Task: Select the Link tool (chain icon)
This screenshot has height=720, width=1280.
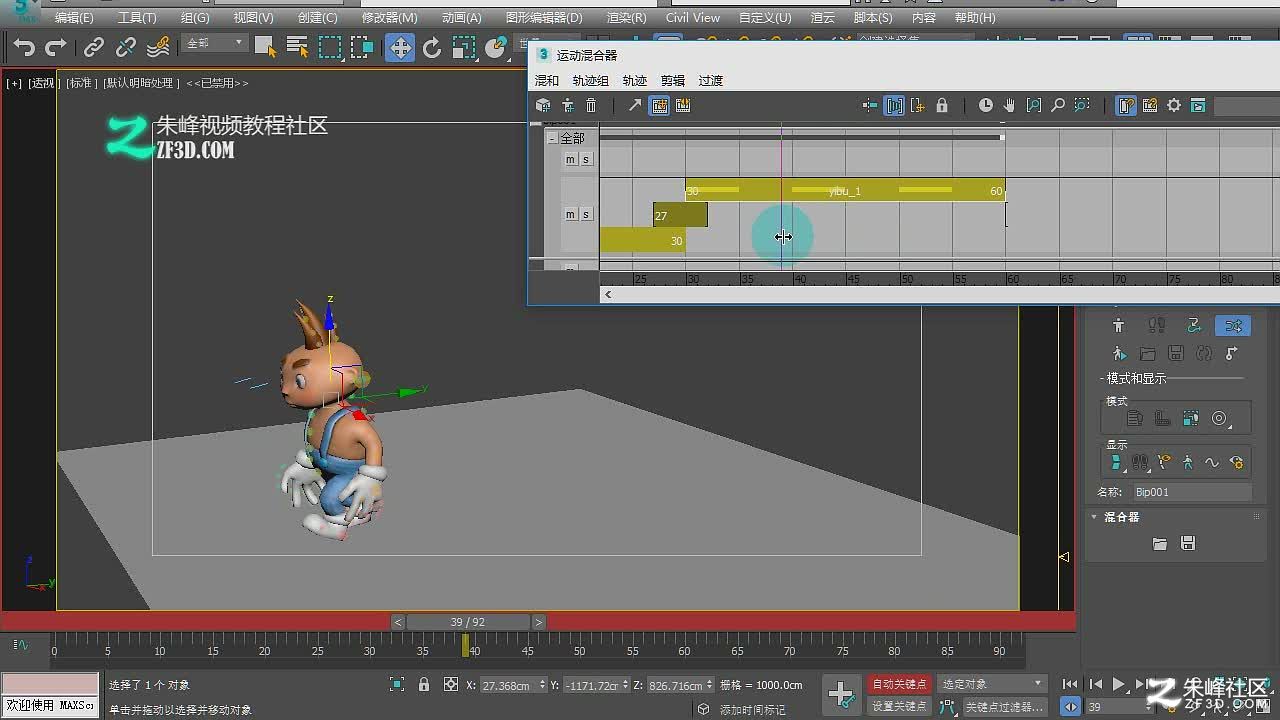Action: click(94, 47)
